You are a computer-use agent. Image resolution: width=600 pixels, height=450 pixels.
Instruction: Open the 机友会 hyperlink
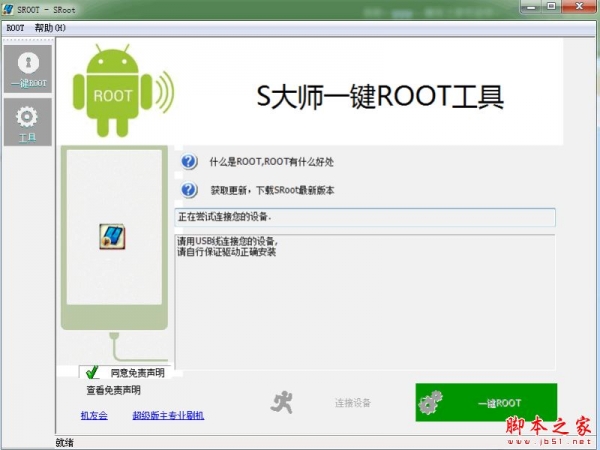click(x=94, y=415)
